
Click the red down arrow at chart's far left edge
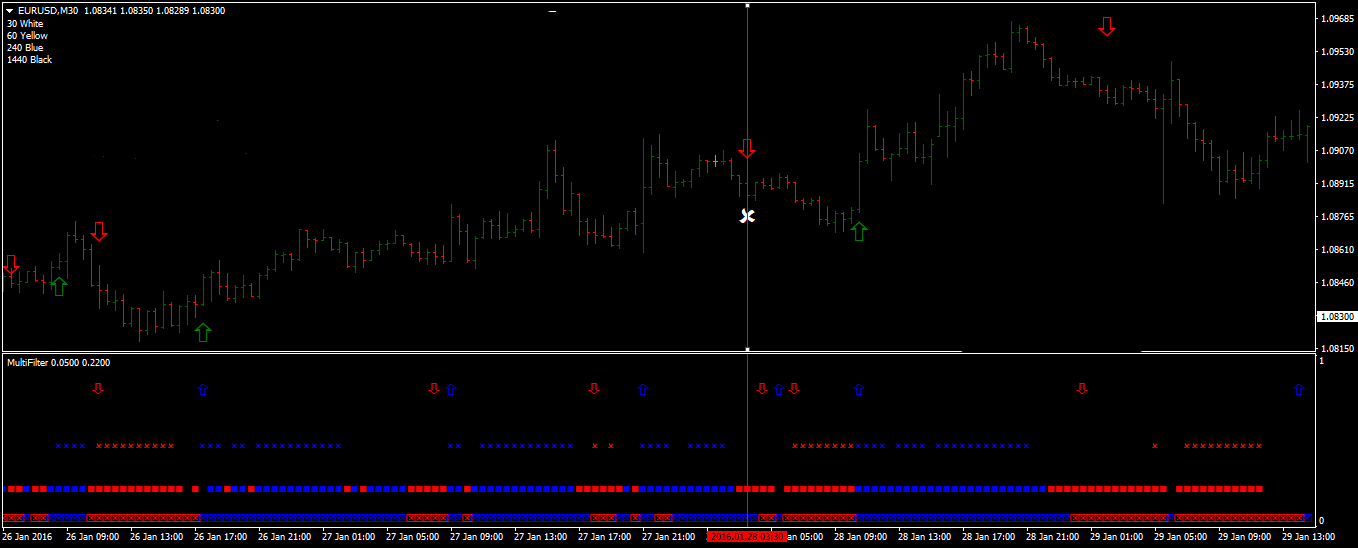pyautogui.click(x=11, y=265)
